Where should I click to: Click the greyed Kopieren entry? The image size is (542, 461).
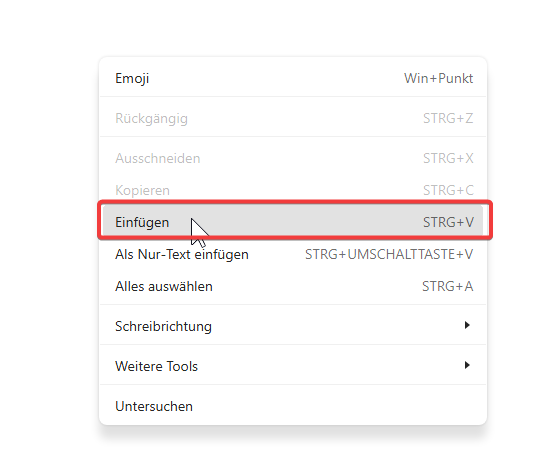coord(293,190)
